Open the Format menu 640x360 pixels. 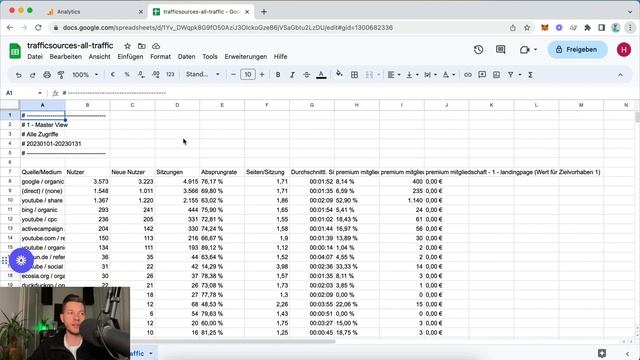(160, 57)
